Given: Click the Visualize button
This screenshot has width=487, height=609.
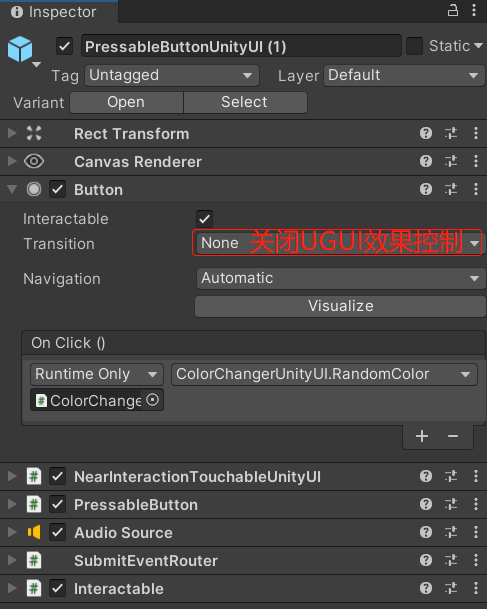Looking at the screenshot, I should (x=340, y=306).
